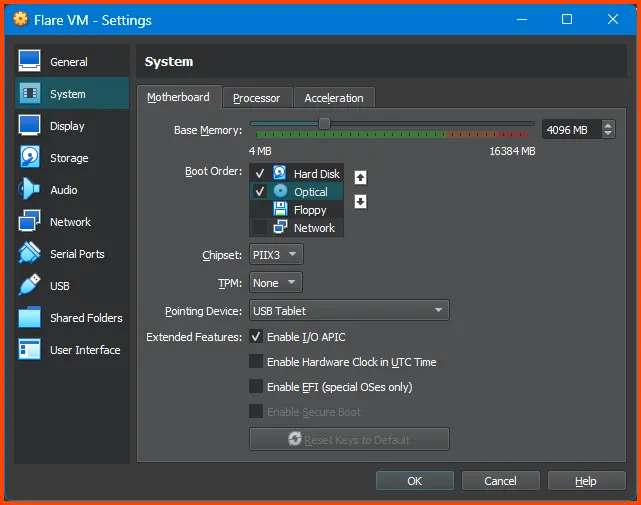Click the Help button
The image size is (641, 505).
(586, 481)
